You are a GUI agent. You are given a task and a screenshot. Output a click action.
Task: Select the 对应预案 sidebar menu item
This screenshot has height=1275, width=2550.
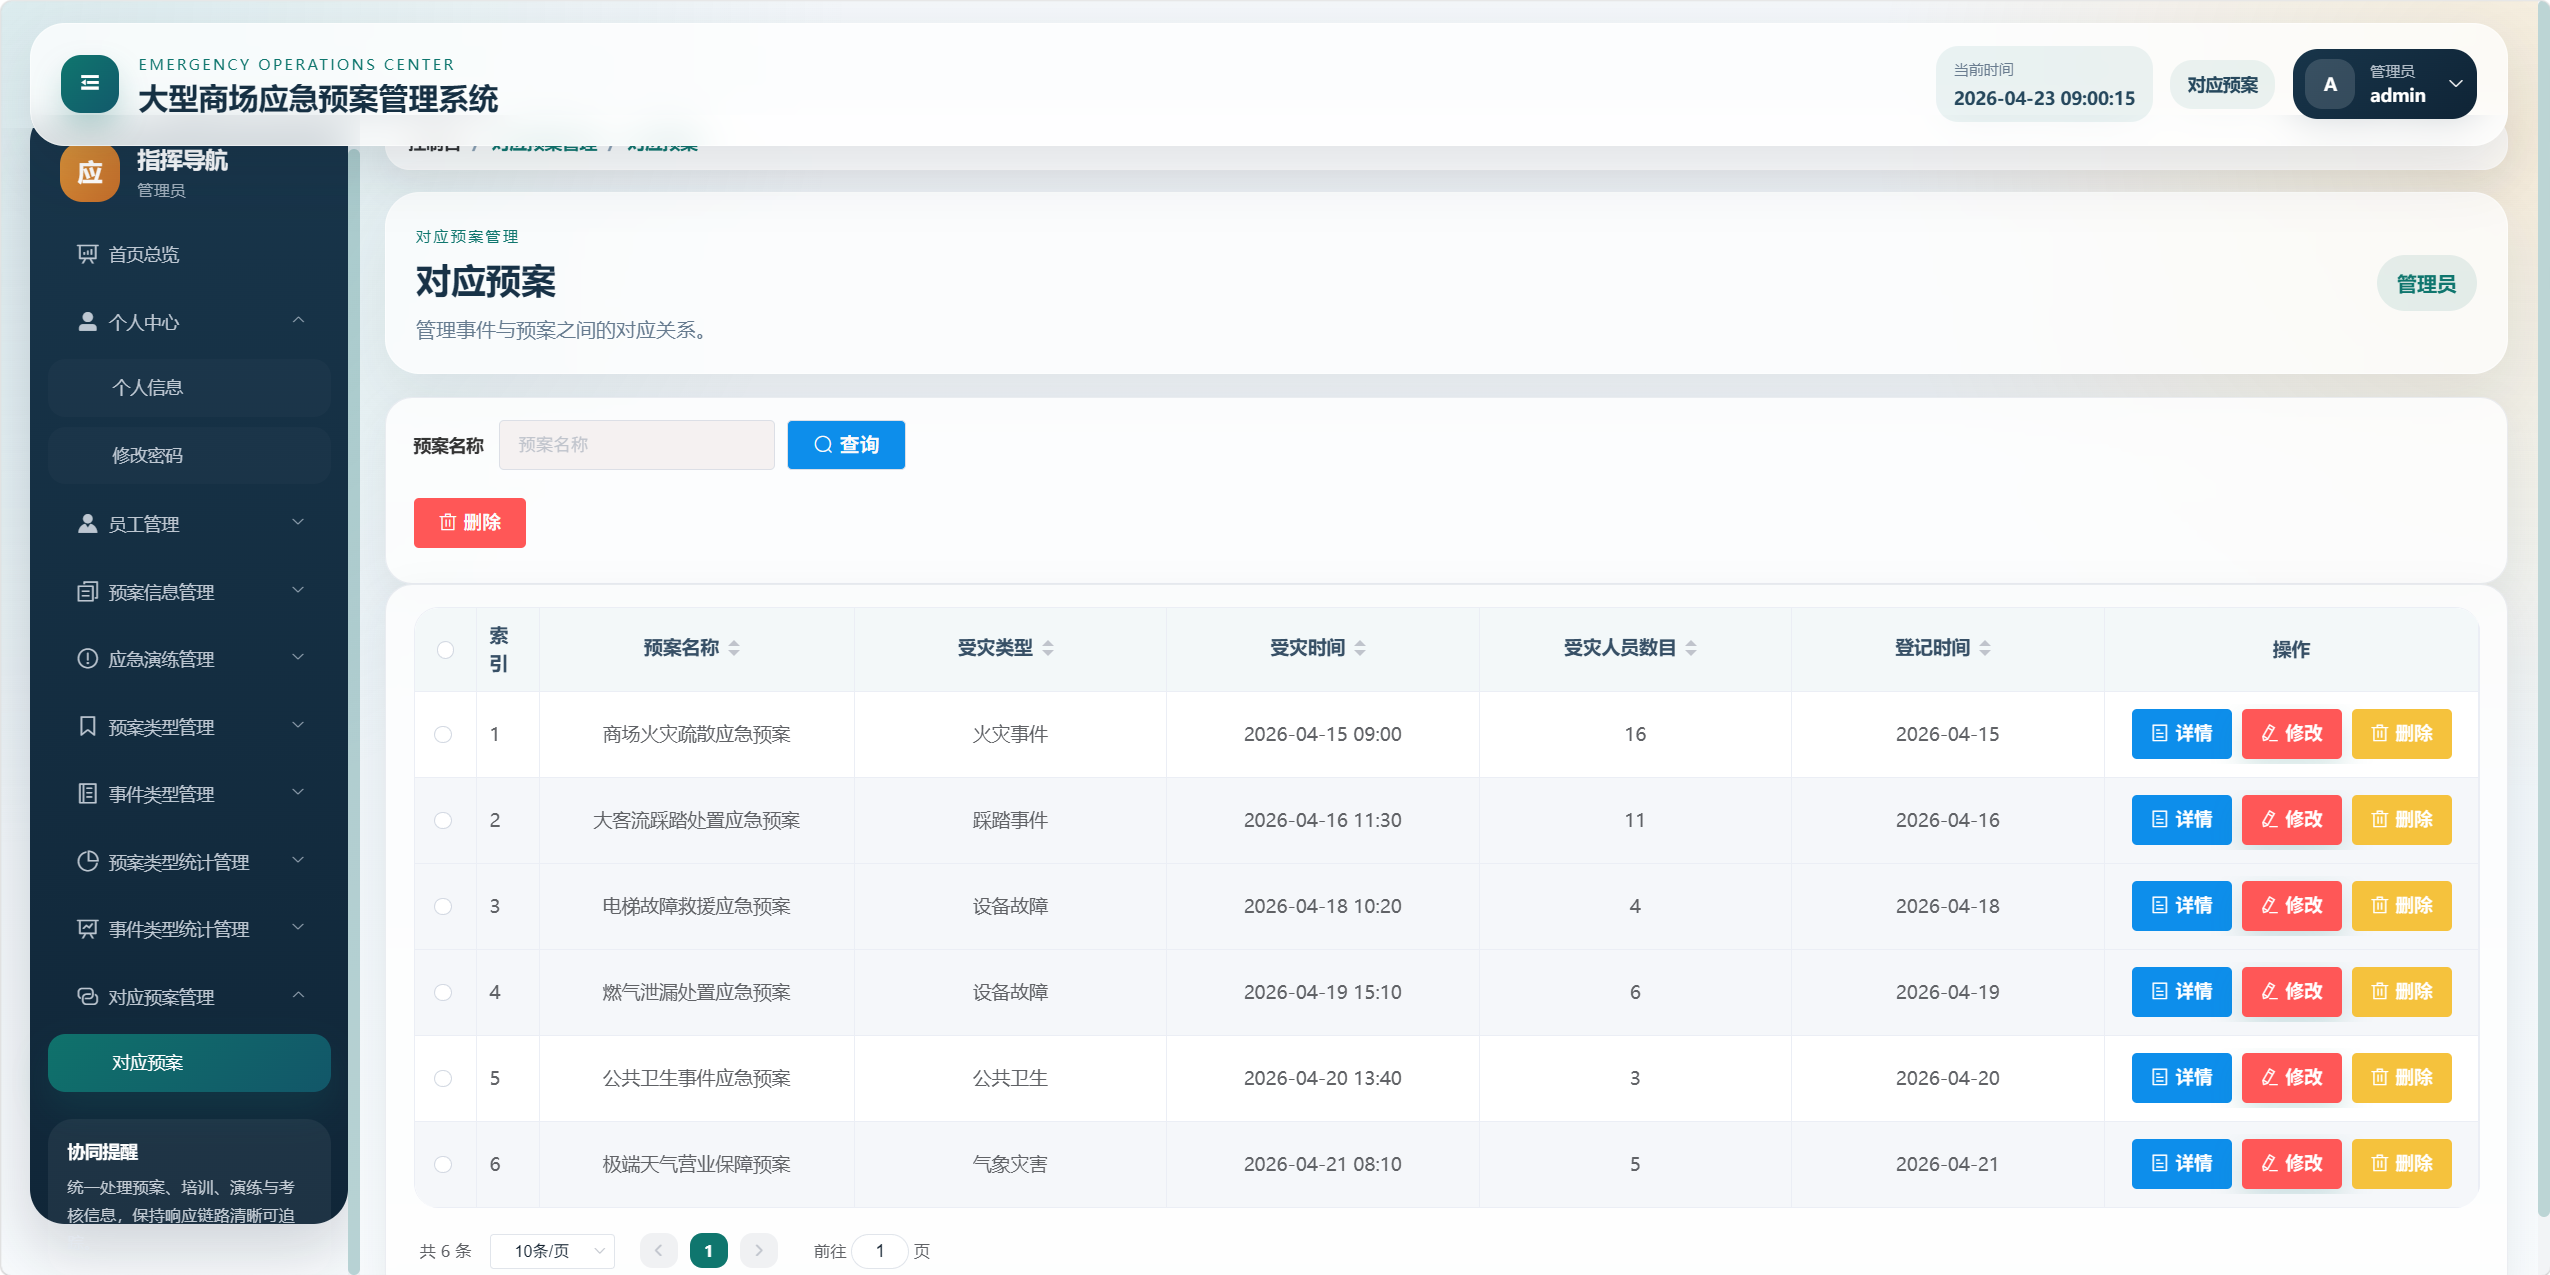click(189, 1063)
